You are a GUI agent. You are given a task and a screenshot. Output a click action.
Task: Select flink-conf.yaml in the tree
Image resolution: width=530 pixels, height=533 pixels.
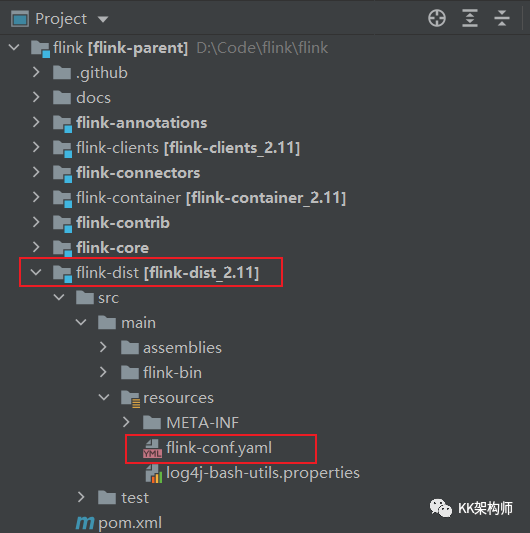pyautogui.click(x=219, y=448)
